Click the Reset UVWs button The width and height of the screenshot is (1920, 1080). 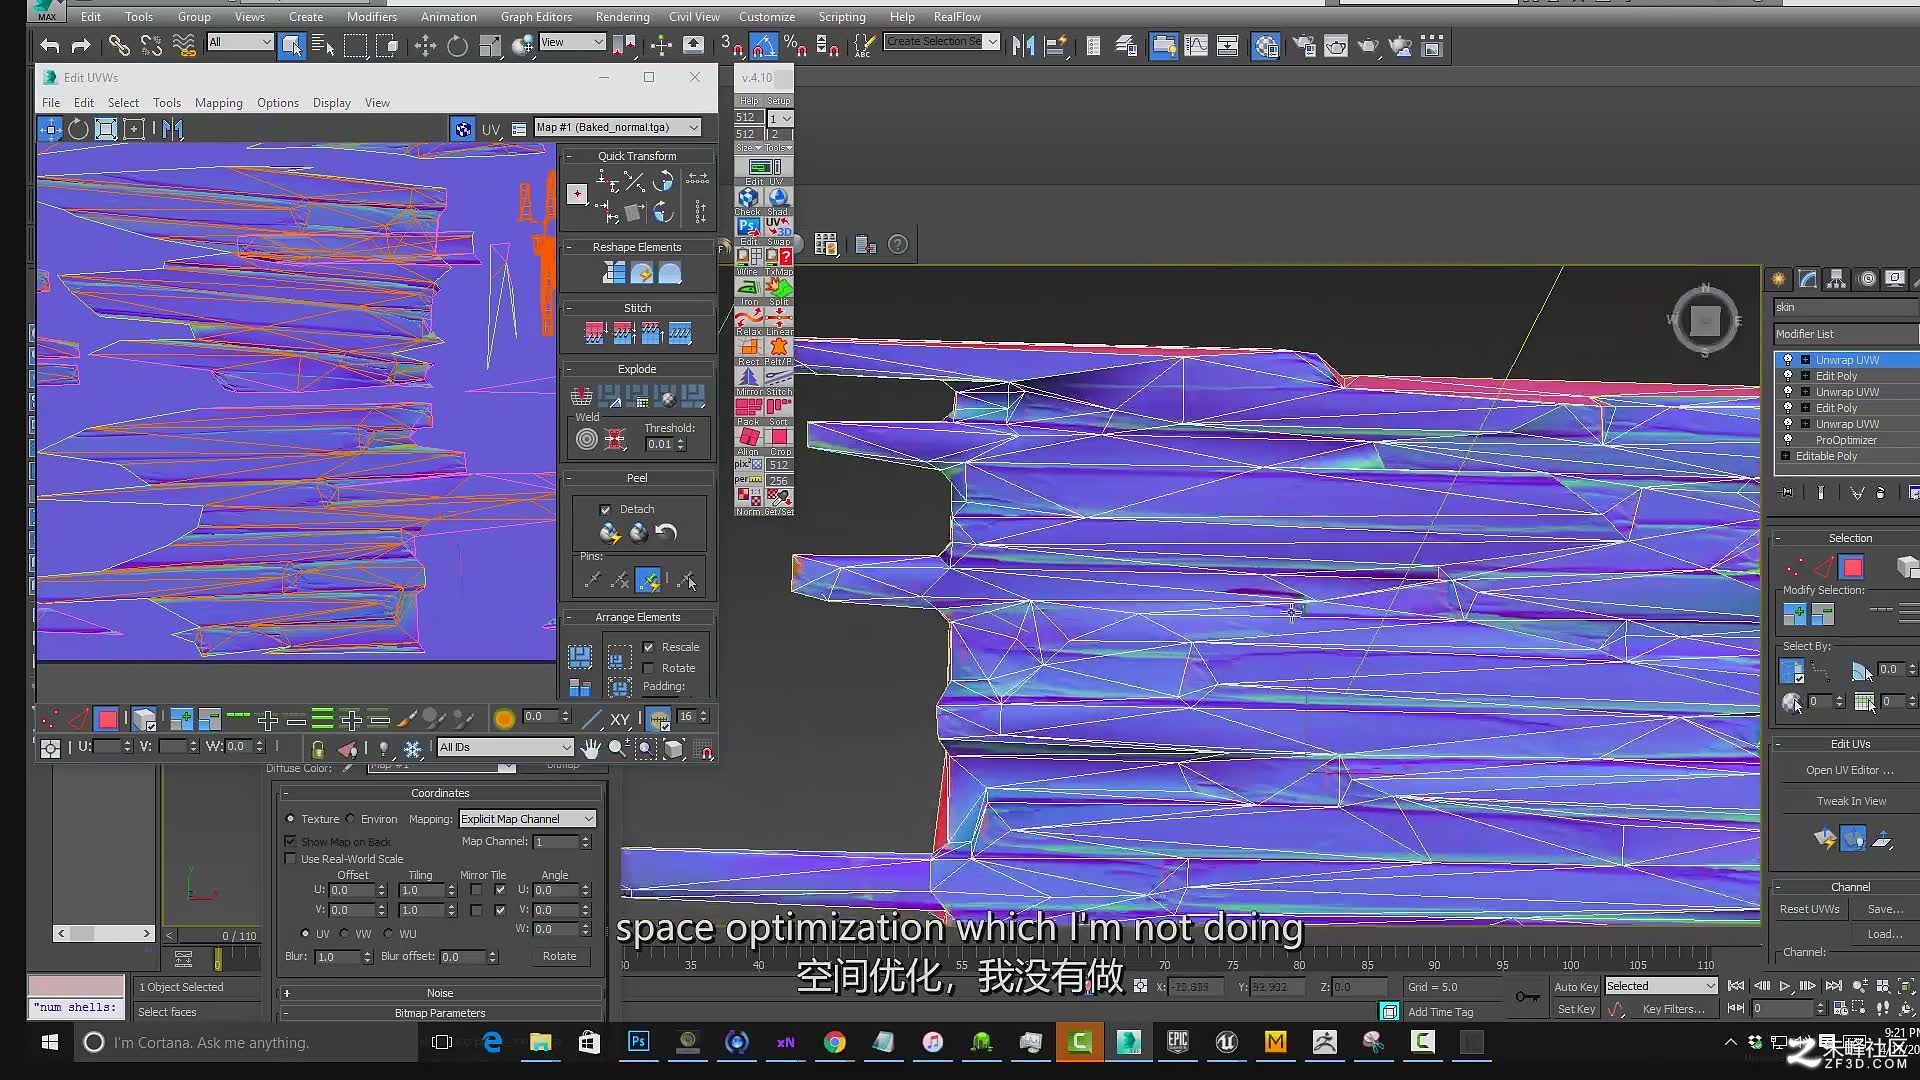click(x=1809, y=909)
